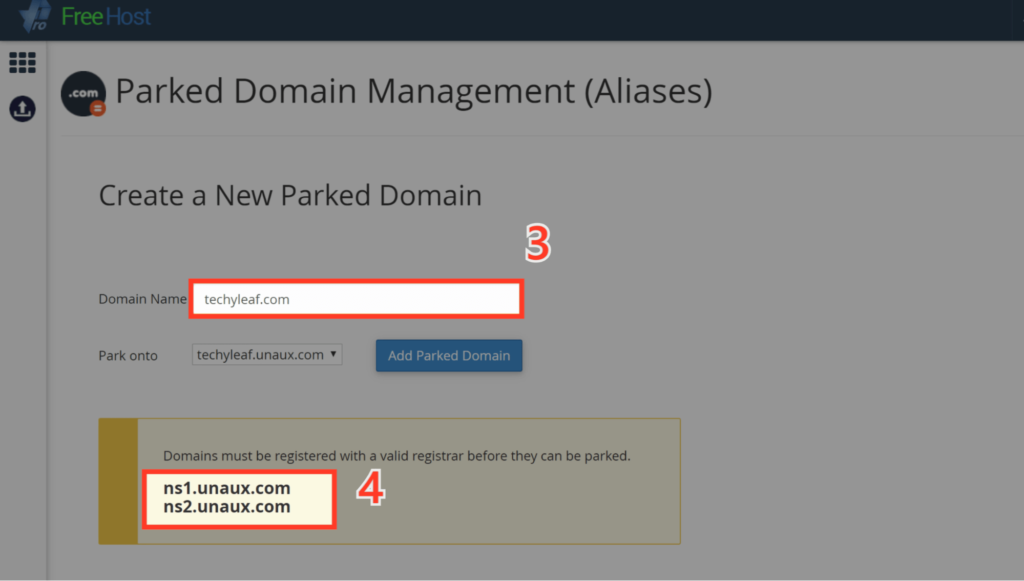Click the upload icon in the sidebar
Image resolution: width=1024 pixels, height=581 pixels.
(22, 109)
